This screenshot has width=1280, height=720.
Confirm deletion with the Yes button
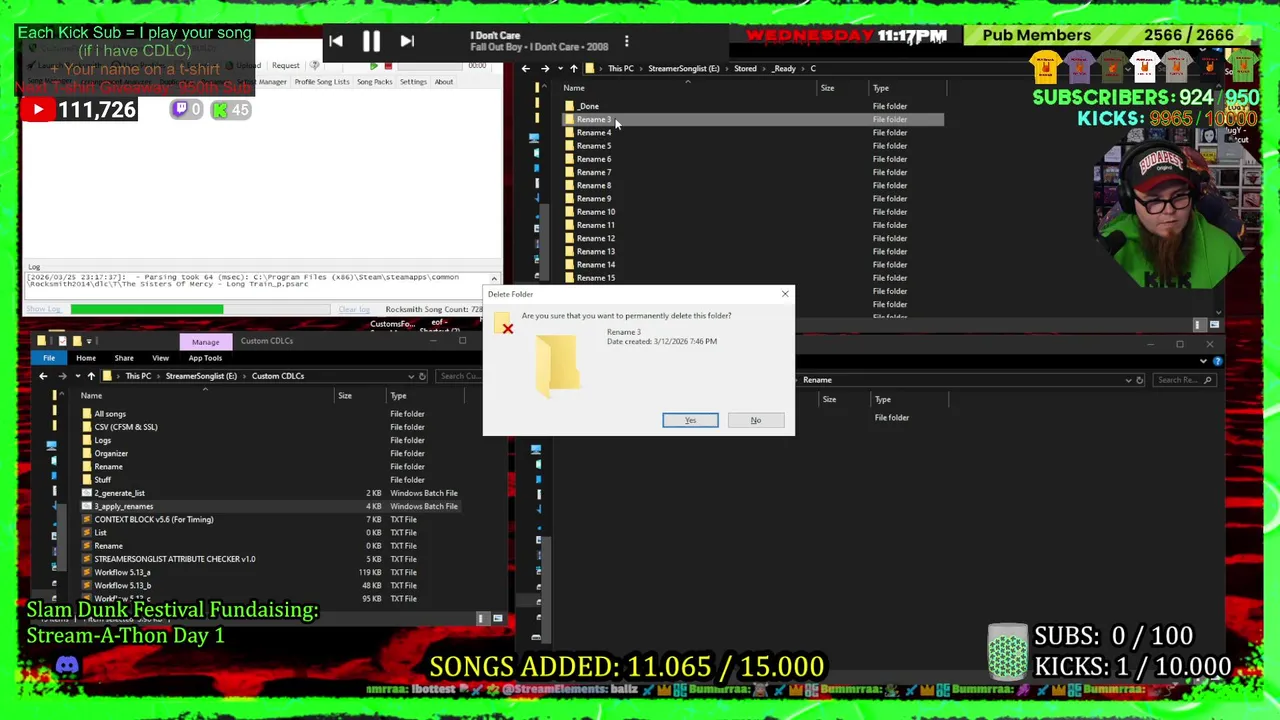pos(690,420)
